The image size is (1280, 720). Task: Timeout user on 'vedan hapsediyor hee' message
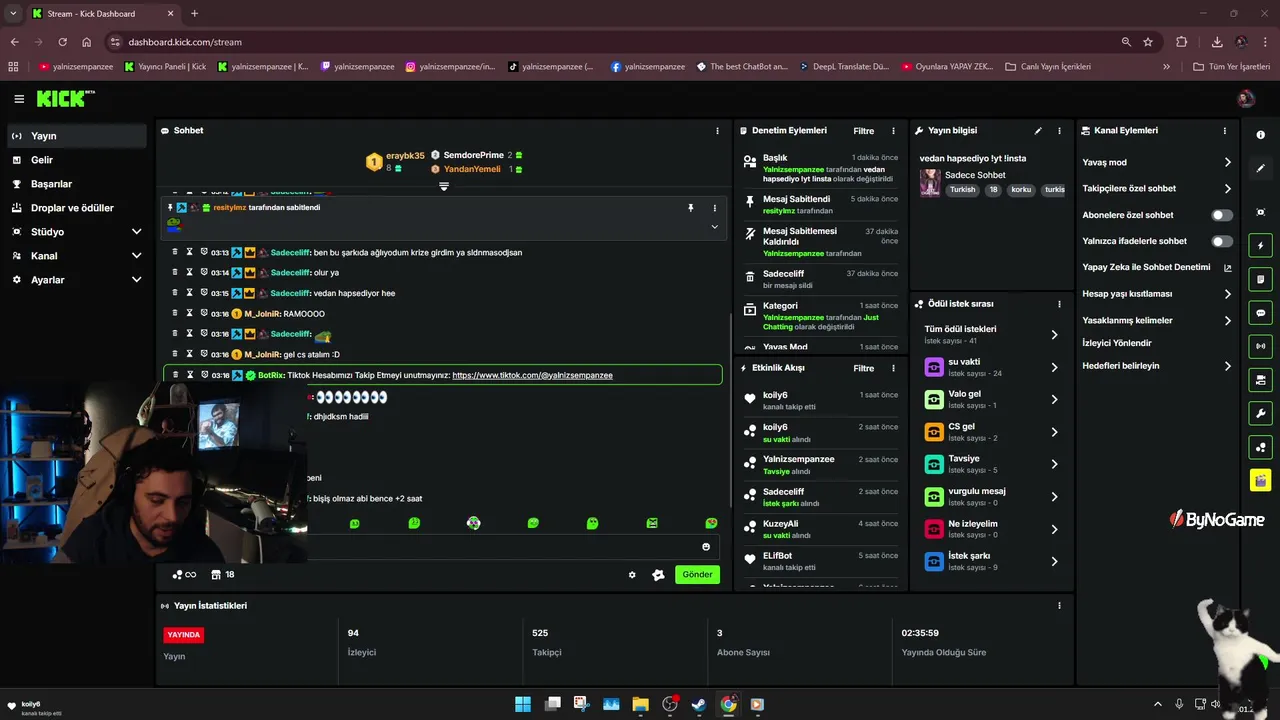coord(189,293)
